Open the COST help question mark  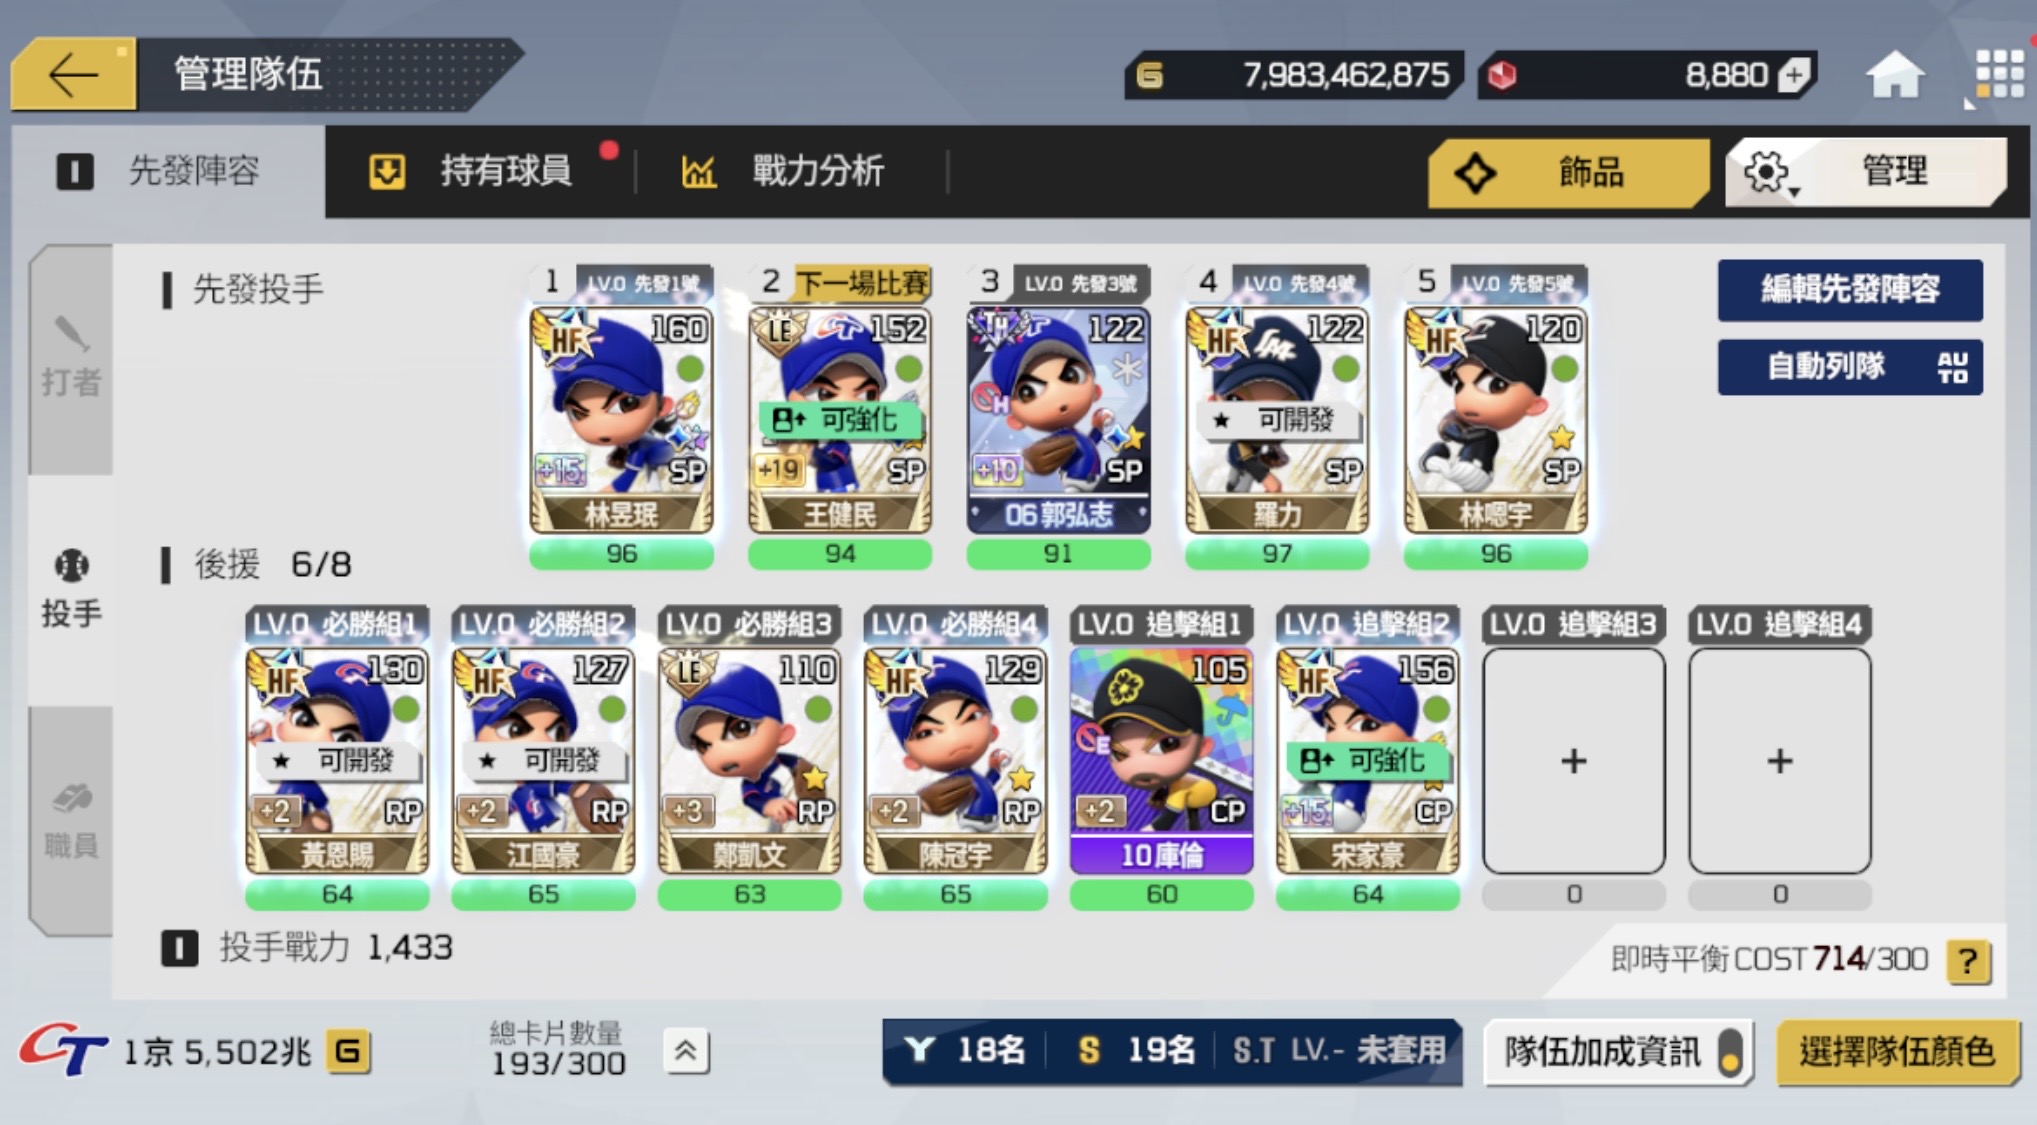tap(1968, 961)
